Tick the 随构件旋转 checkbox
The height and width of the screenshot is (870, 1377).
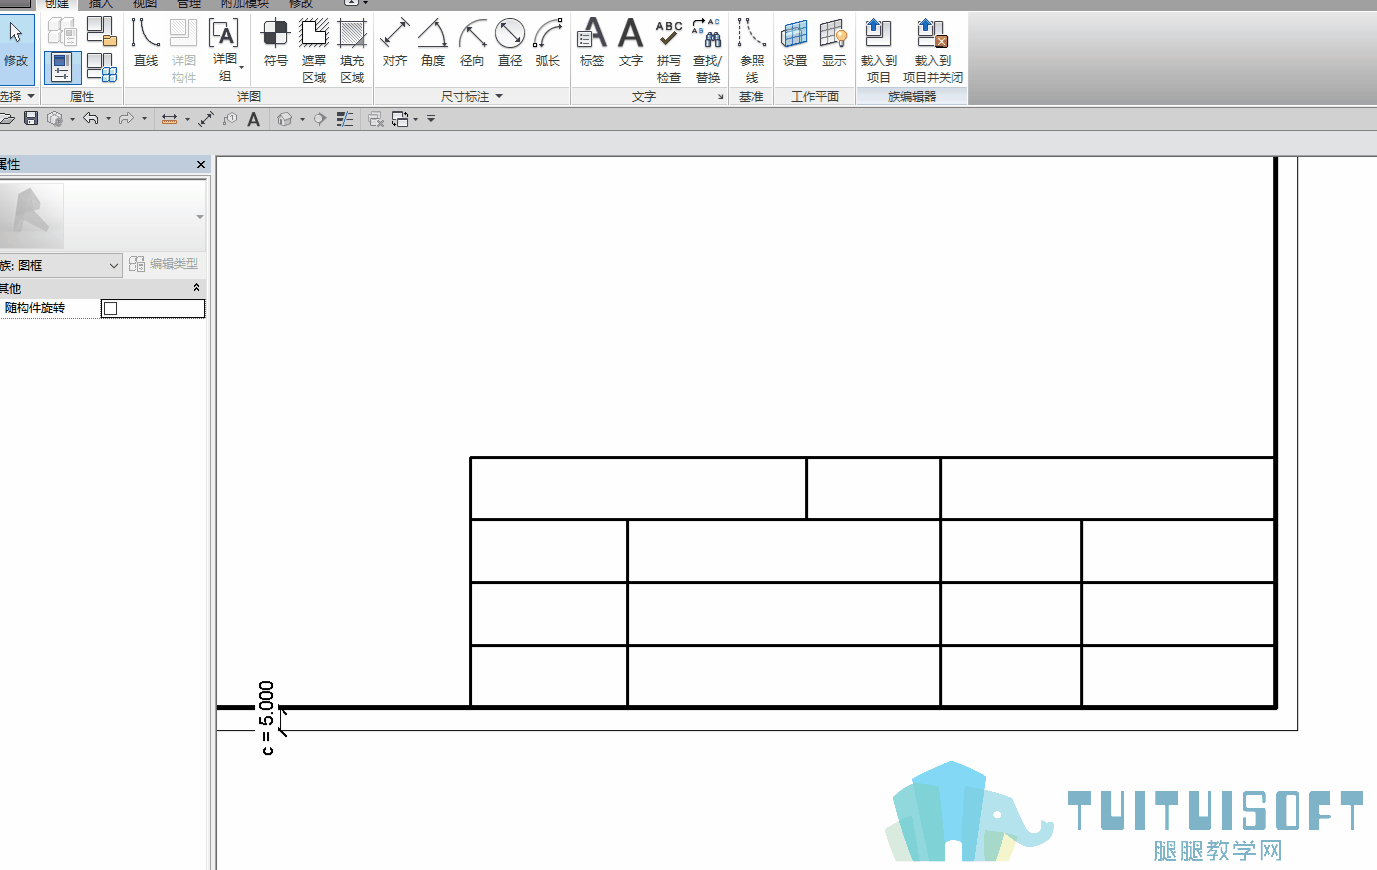pyautogui.click(x=111, y=308)
